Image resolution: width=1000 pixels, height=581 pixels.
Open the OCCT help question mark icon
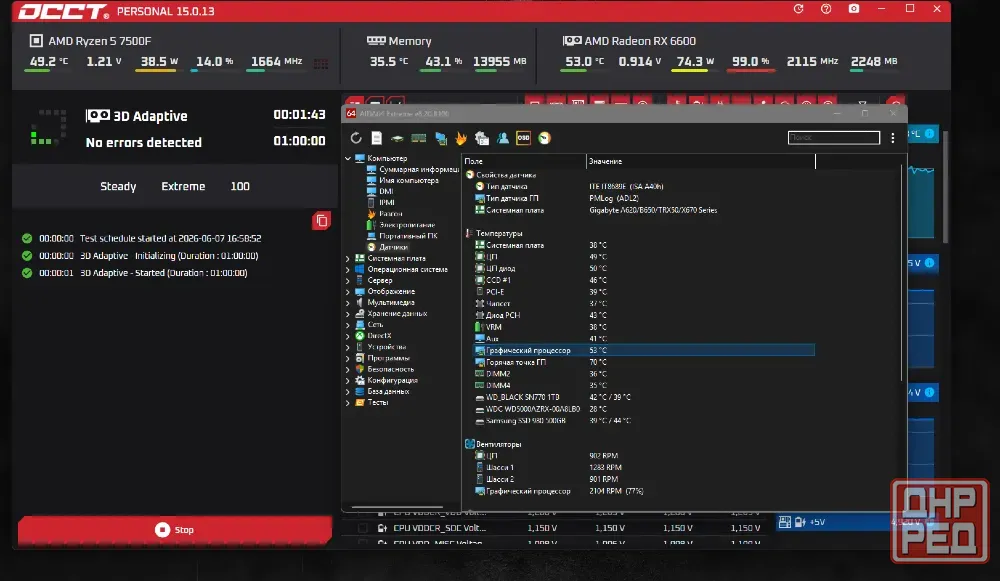tap(826, 9)
